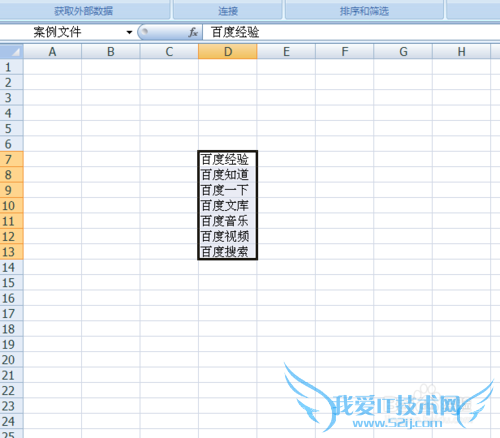Select row 12 header
This screenshot has height=438, width=500.
12,236
